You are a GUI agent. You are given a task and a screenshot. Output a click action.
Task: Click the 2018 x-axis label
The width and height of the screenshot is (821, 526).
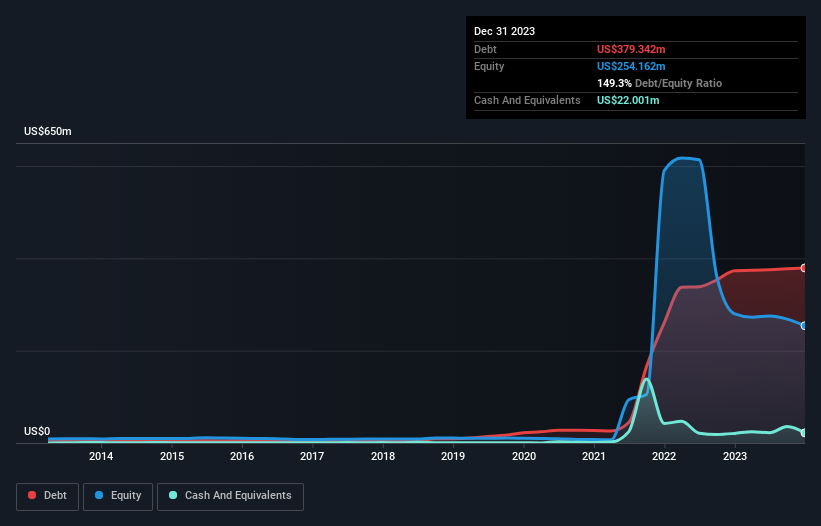point(383,456)
